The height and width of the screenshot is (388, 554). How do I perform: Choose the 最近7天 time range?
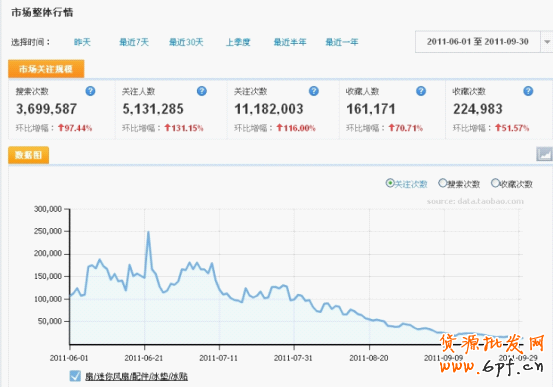(134, 42)
